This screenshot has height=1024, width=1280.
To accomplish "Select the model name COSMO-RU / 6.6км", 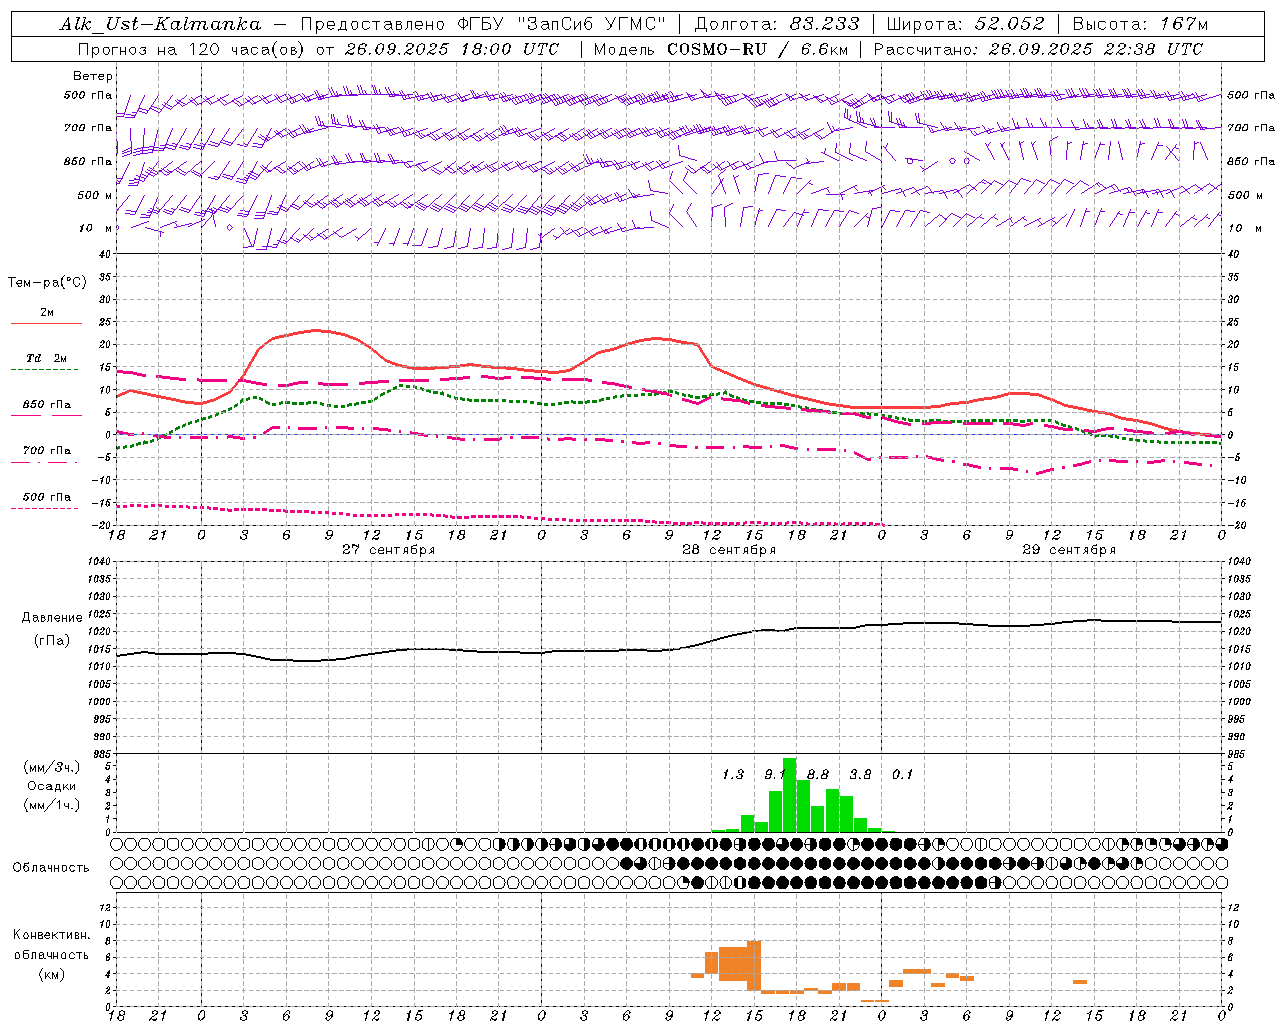I will point(756,49).
